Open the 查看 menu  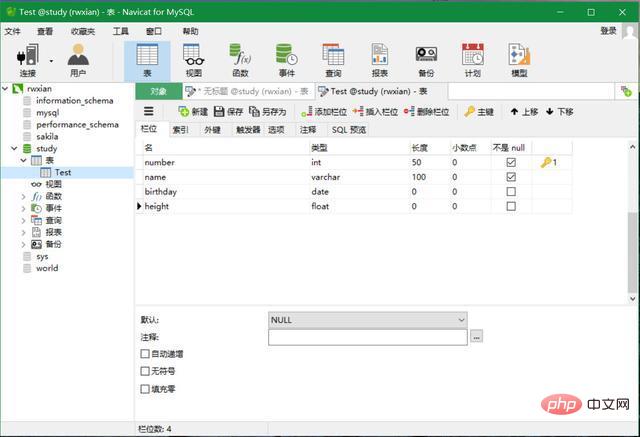(x=45, y=31)
